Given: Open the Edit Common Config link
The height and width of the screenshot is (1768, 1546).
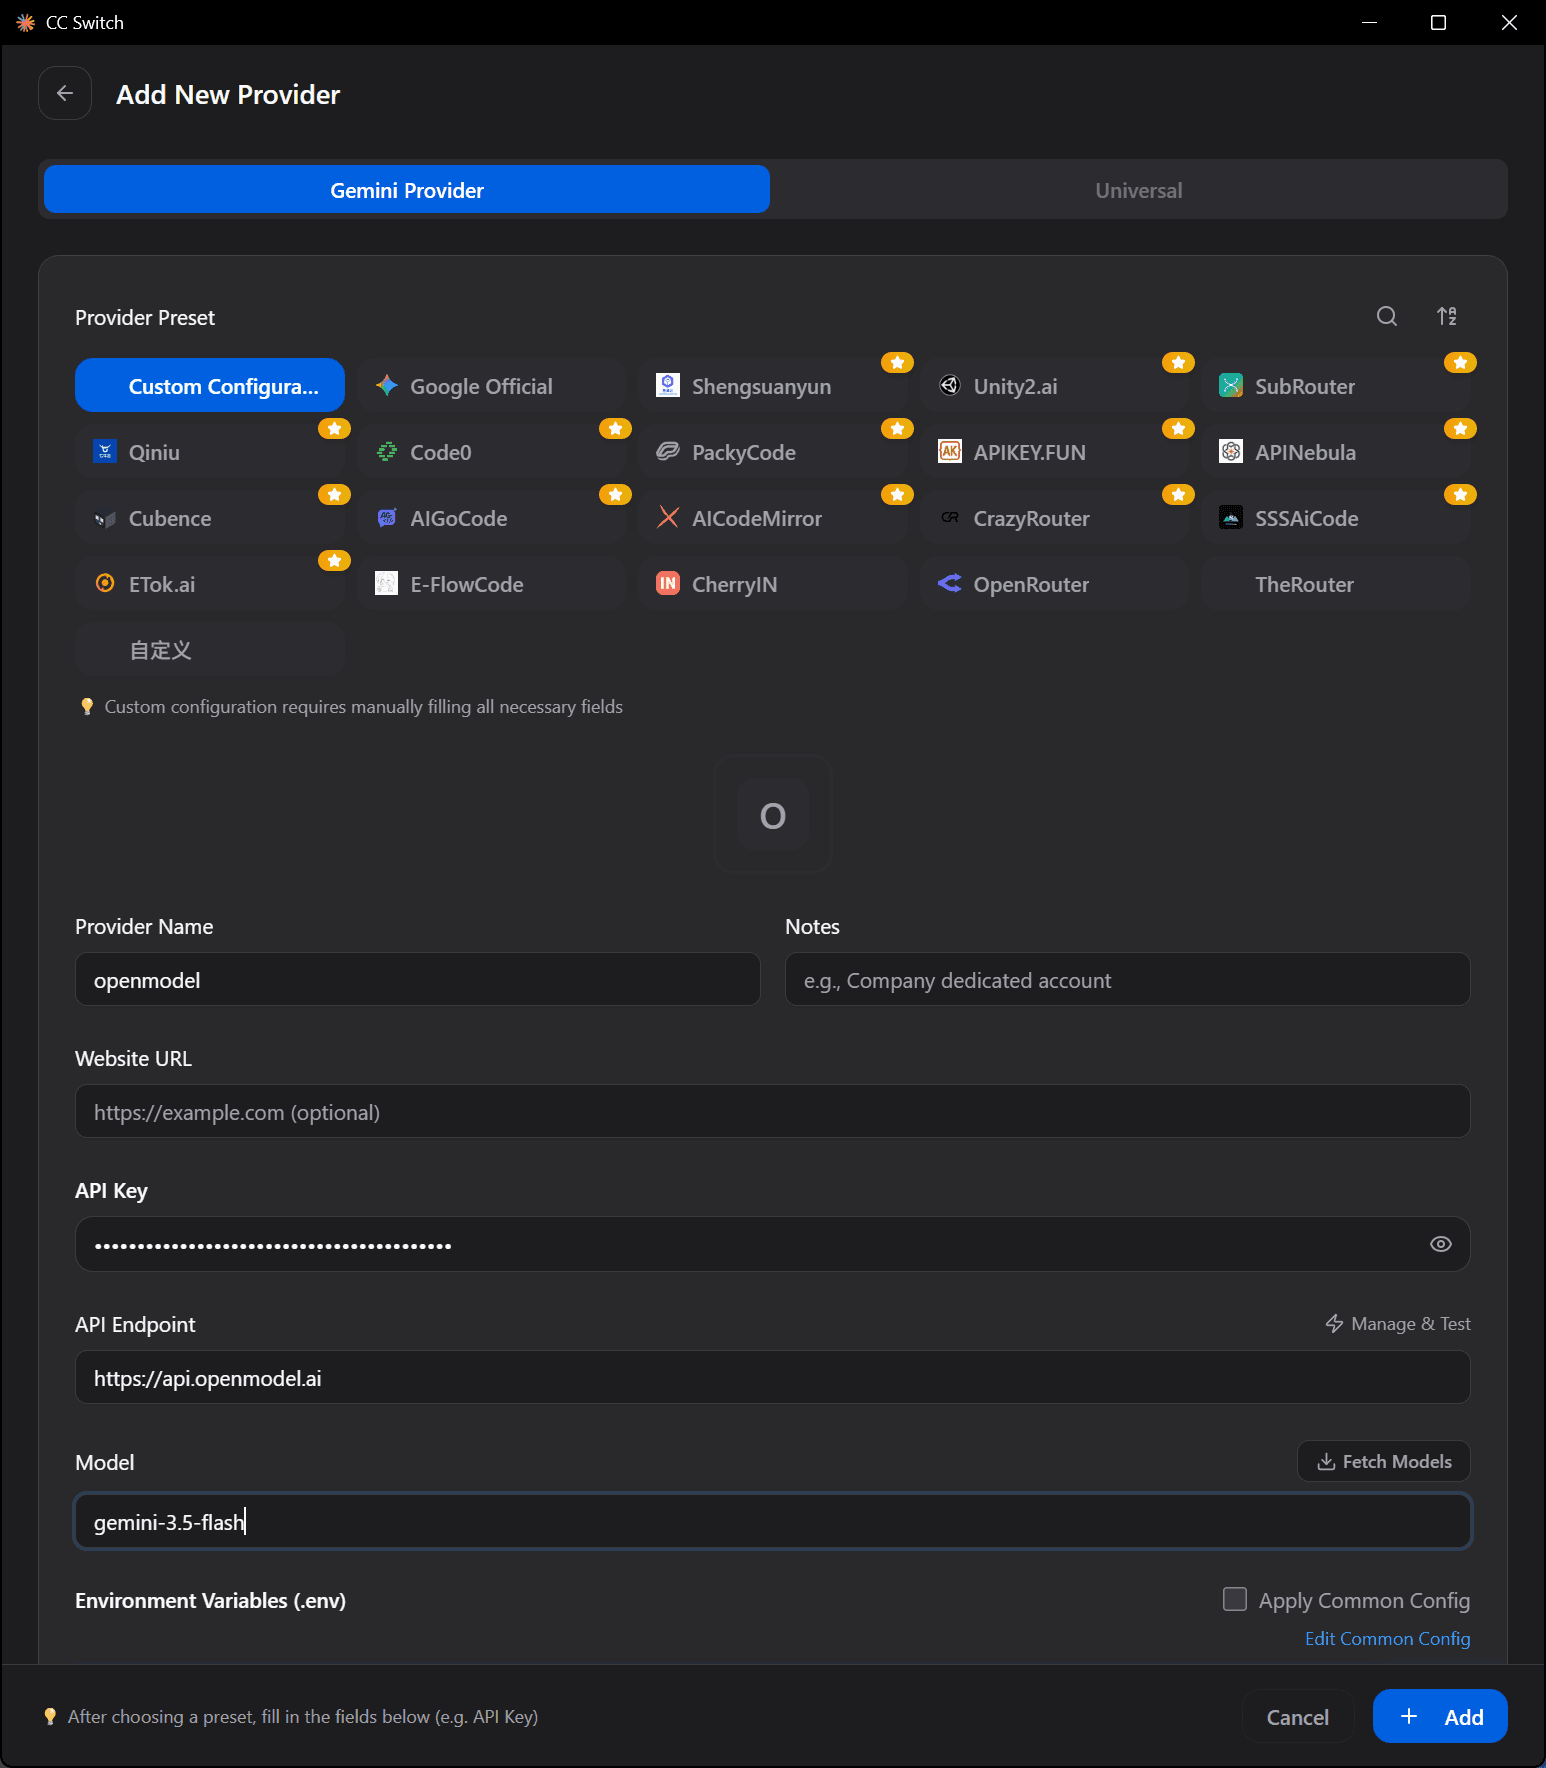Looking at the screenshot, I should [1387, 1638].
